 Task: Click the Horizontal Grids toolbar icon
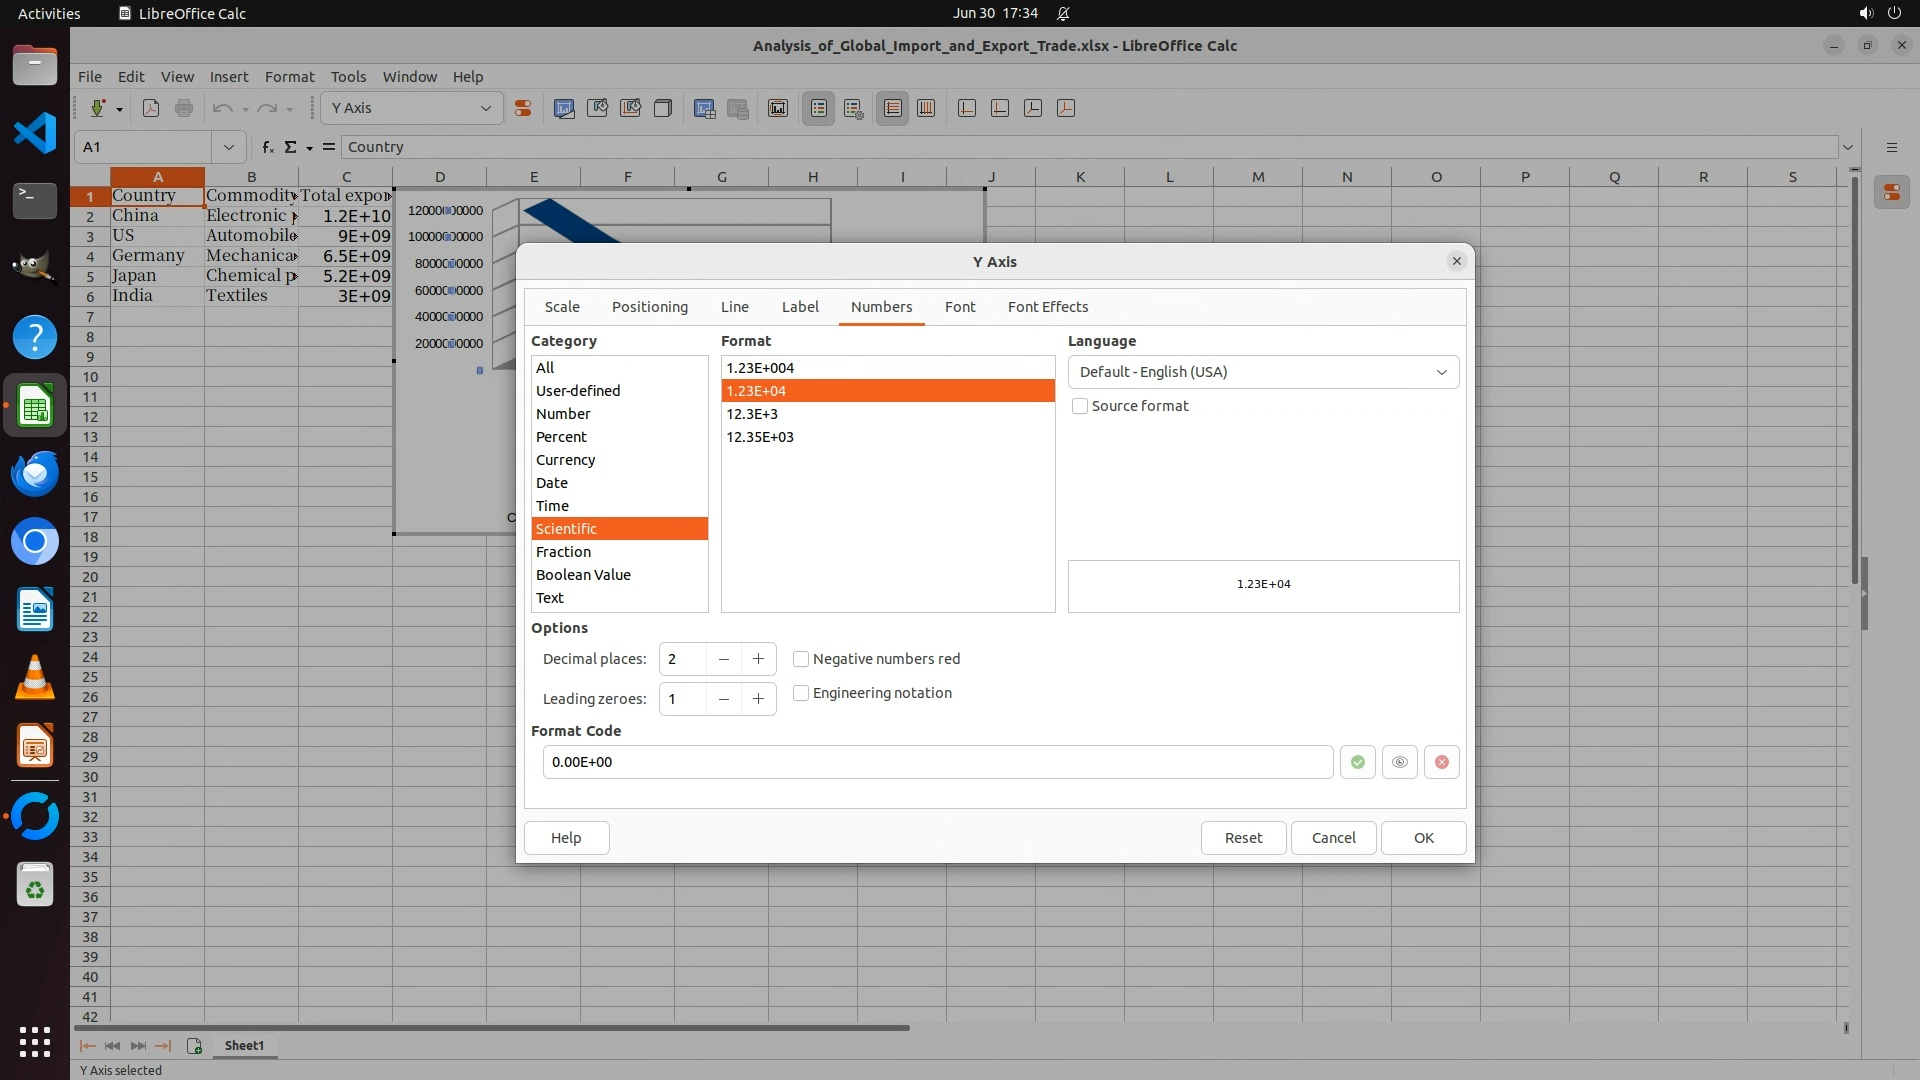tap(892, 108)
